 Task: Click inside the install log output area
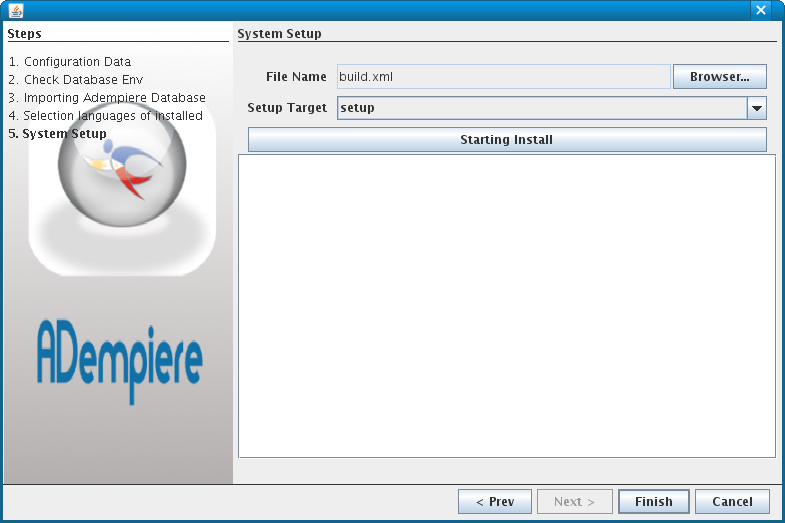507,306
